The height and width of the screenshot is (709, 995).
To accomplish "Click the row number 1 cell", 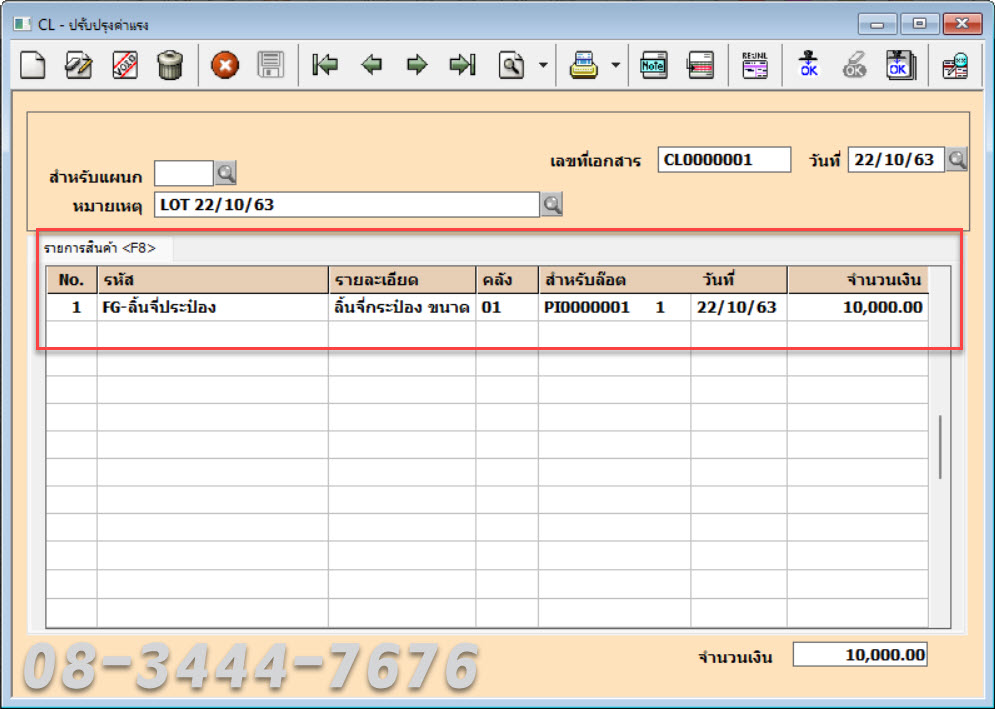I will coord(72,307).
